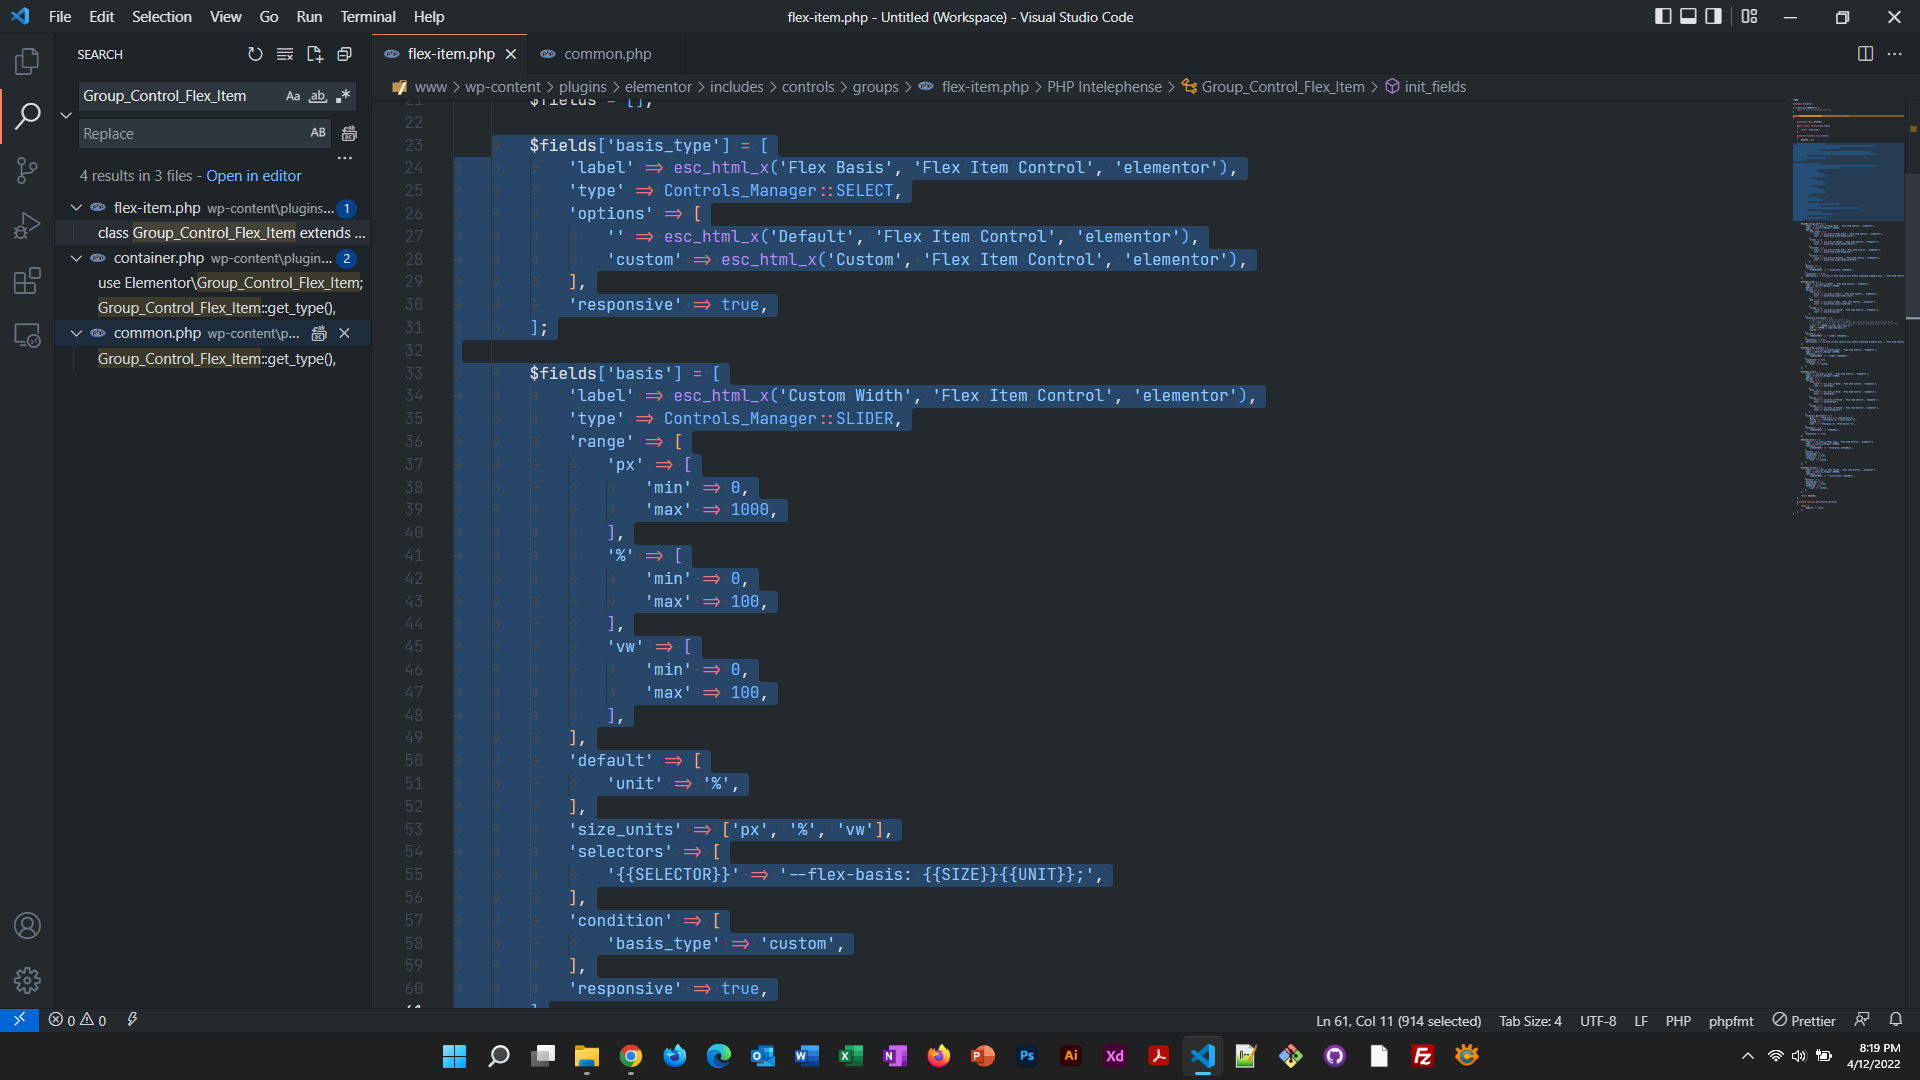Viewport: 1920px width, 1080px height.
Task: Toggle the primary side bar
Action: [x=1663, y=17]
